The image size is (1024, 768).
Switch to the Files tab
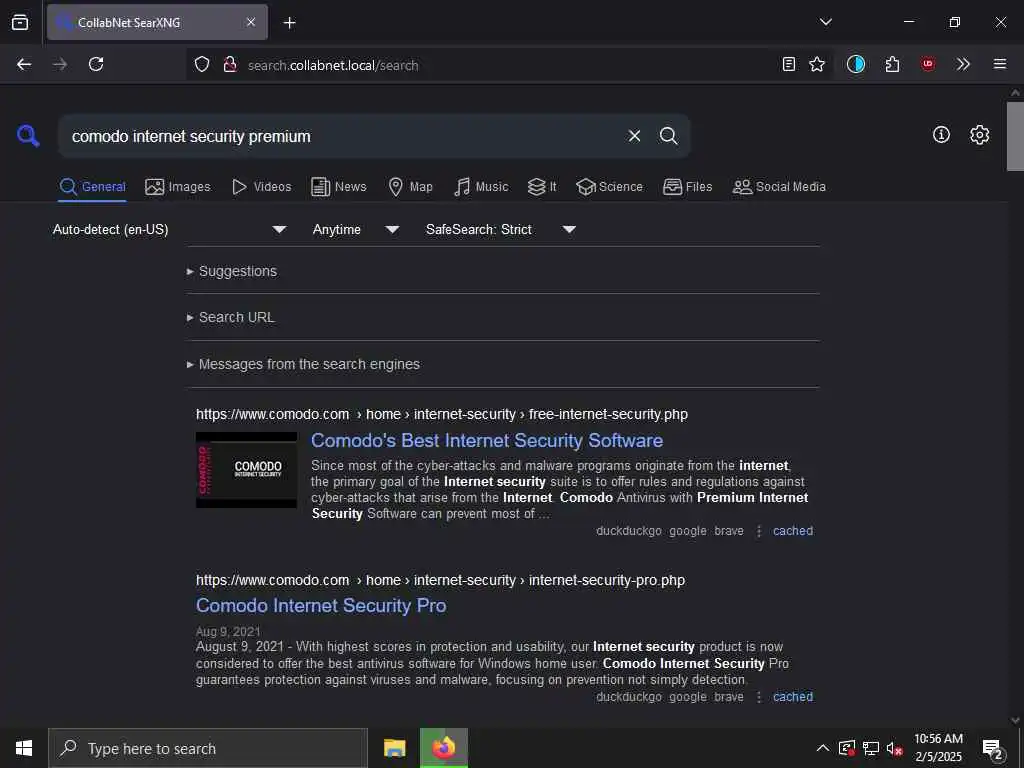(687, 187)
